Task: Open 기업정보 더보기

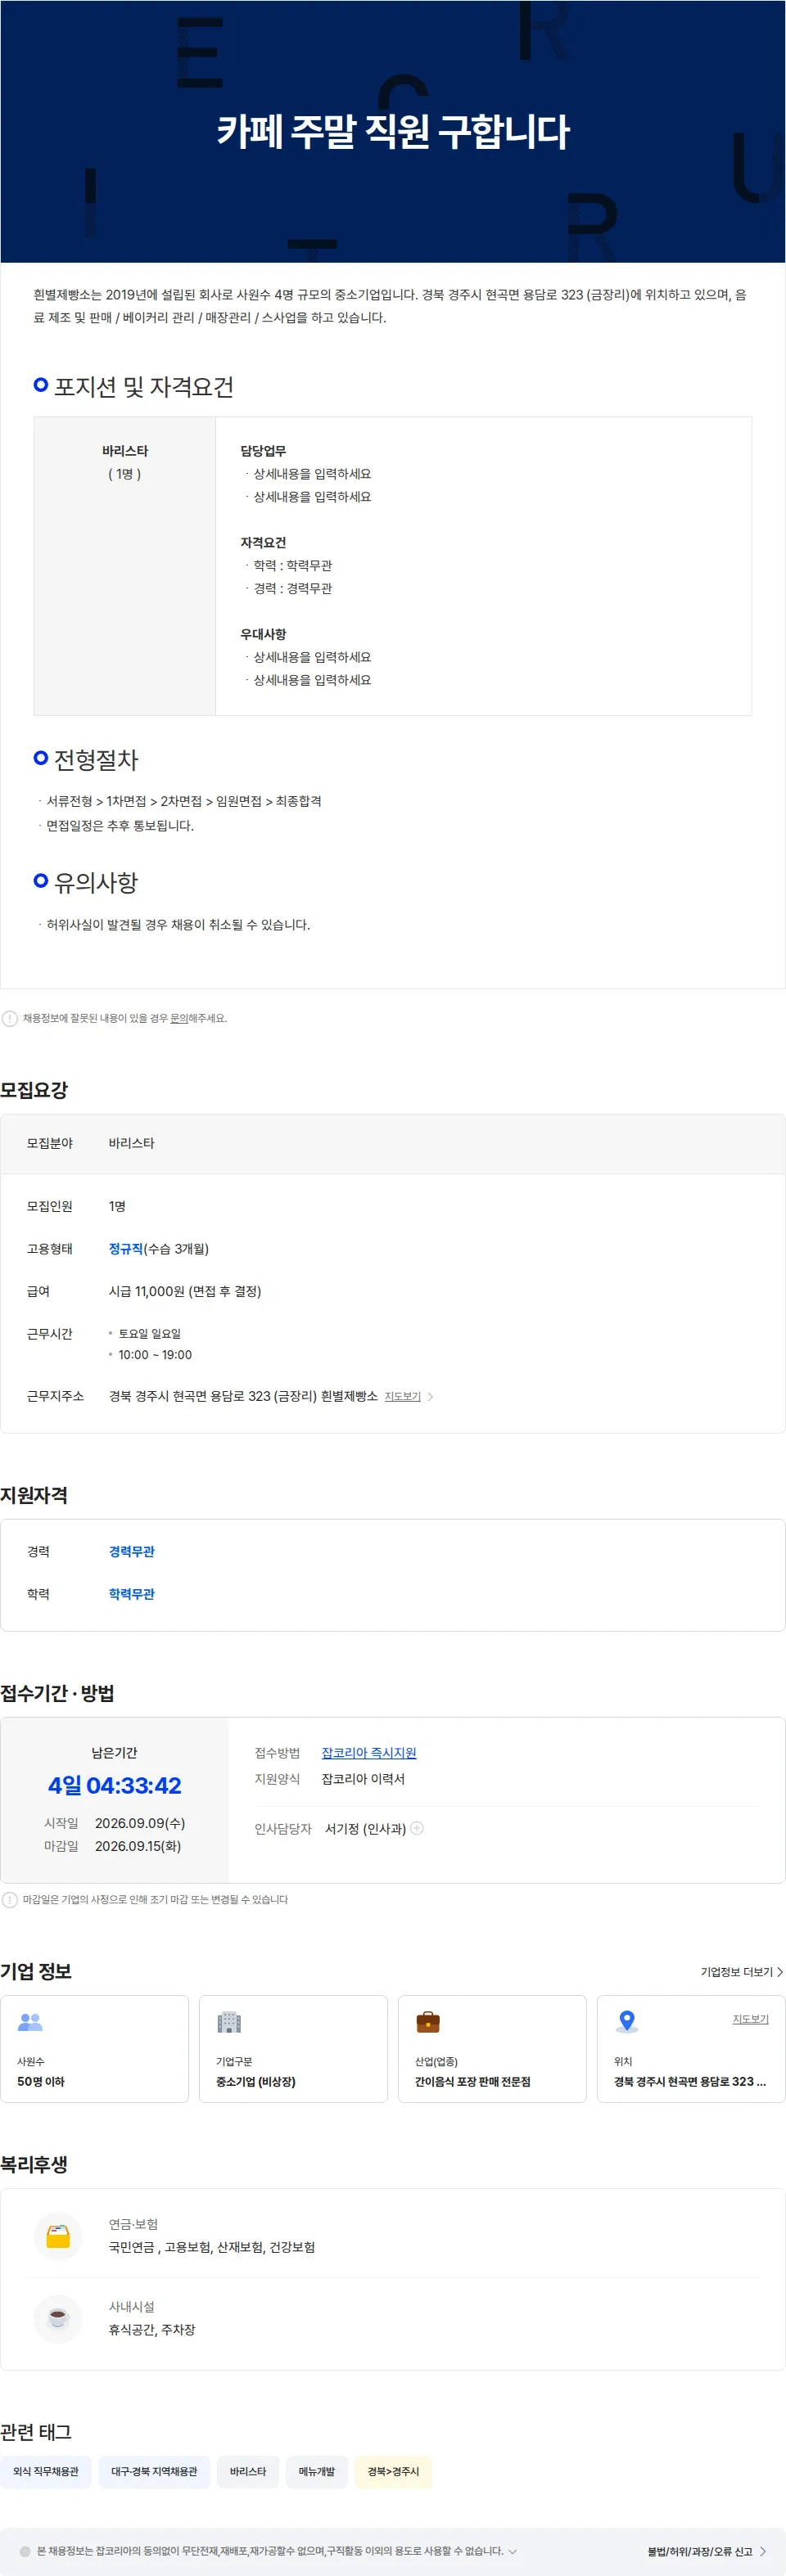Action: (x=741, y=1972)
